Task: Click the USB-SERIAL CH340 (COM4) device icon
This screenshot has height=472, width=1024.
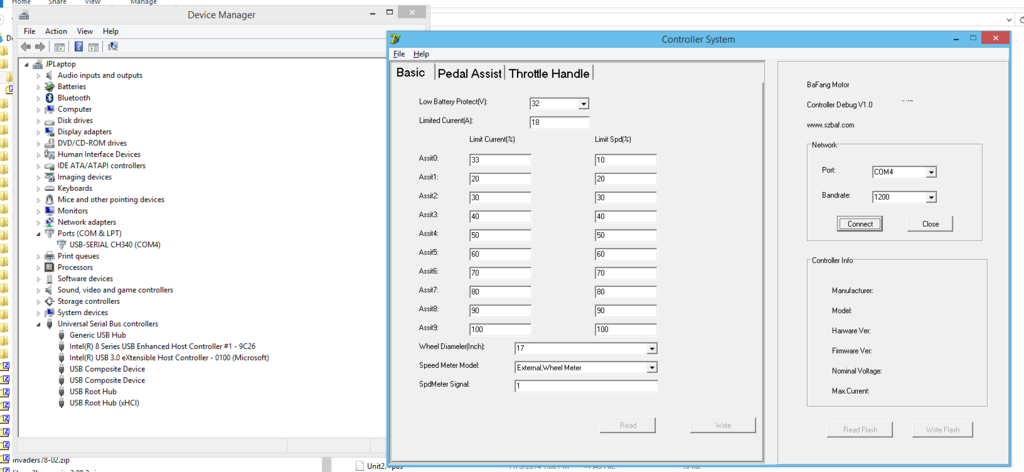Action: 62,245
